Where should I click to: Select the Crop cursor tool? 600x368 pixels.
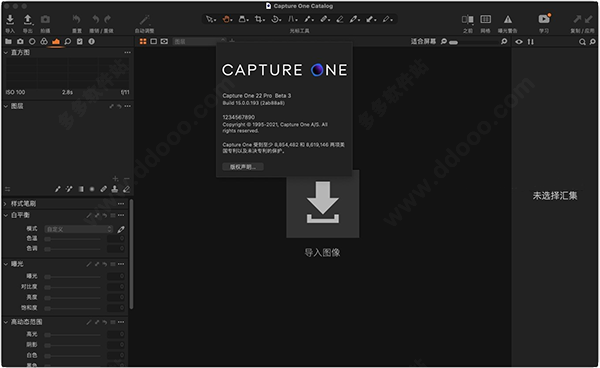[x=259, y=19]
